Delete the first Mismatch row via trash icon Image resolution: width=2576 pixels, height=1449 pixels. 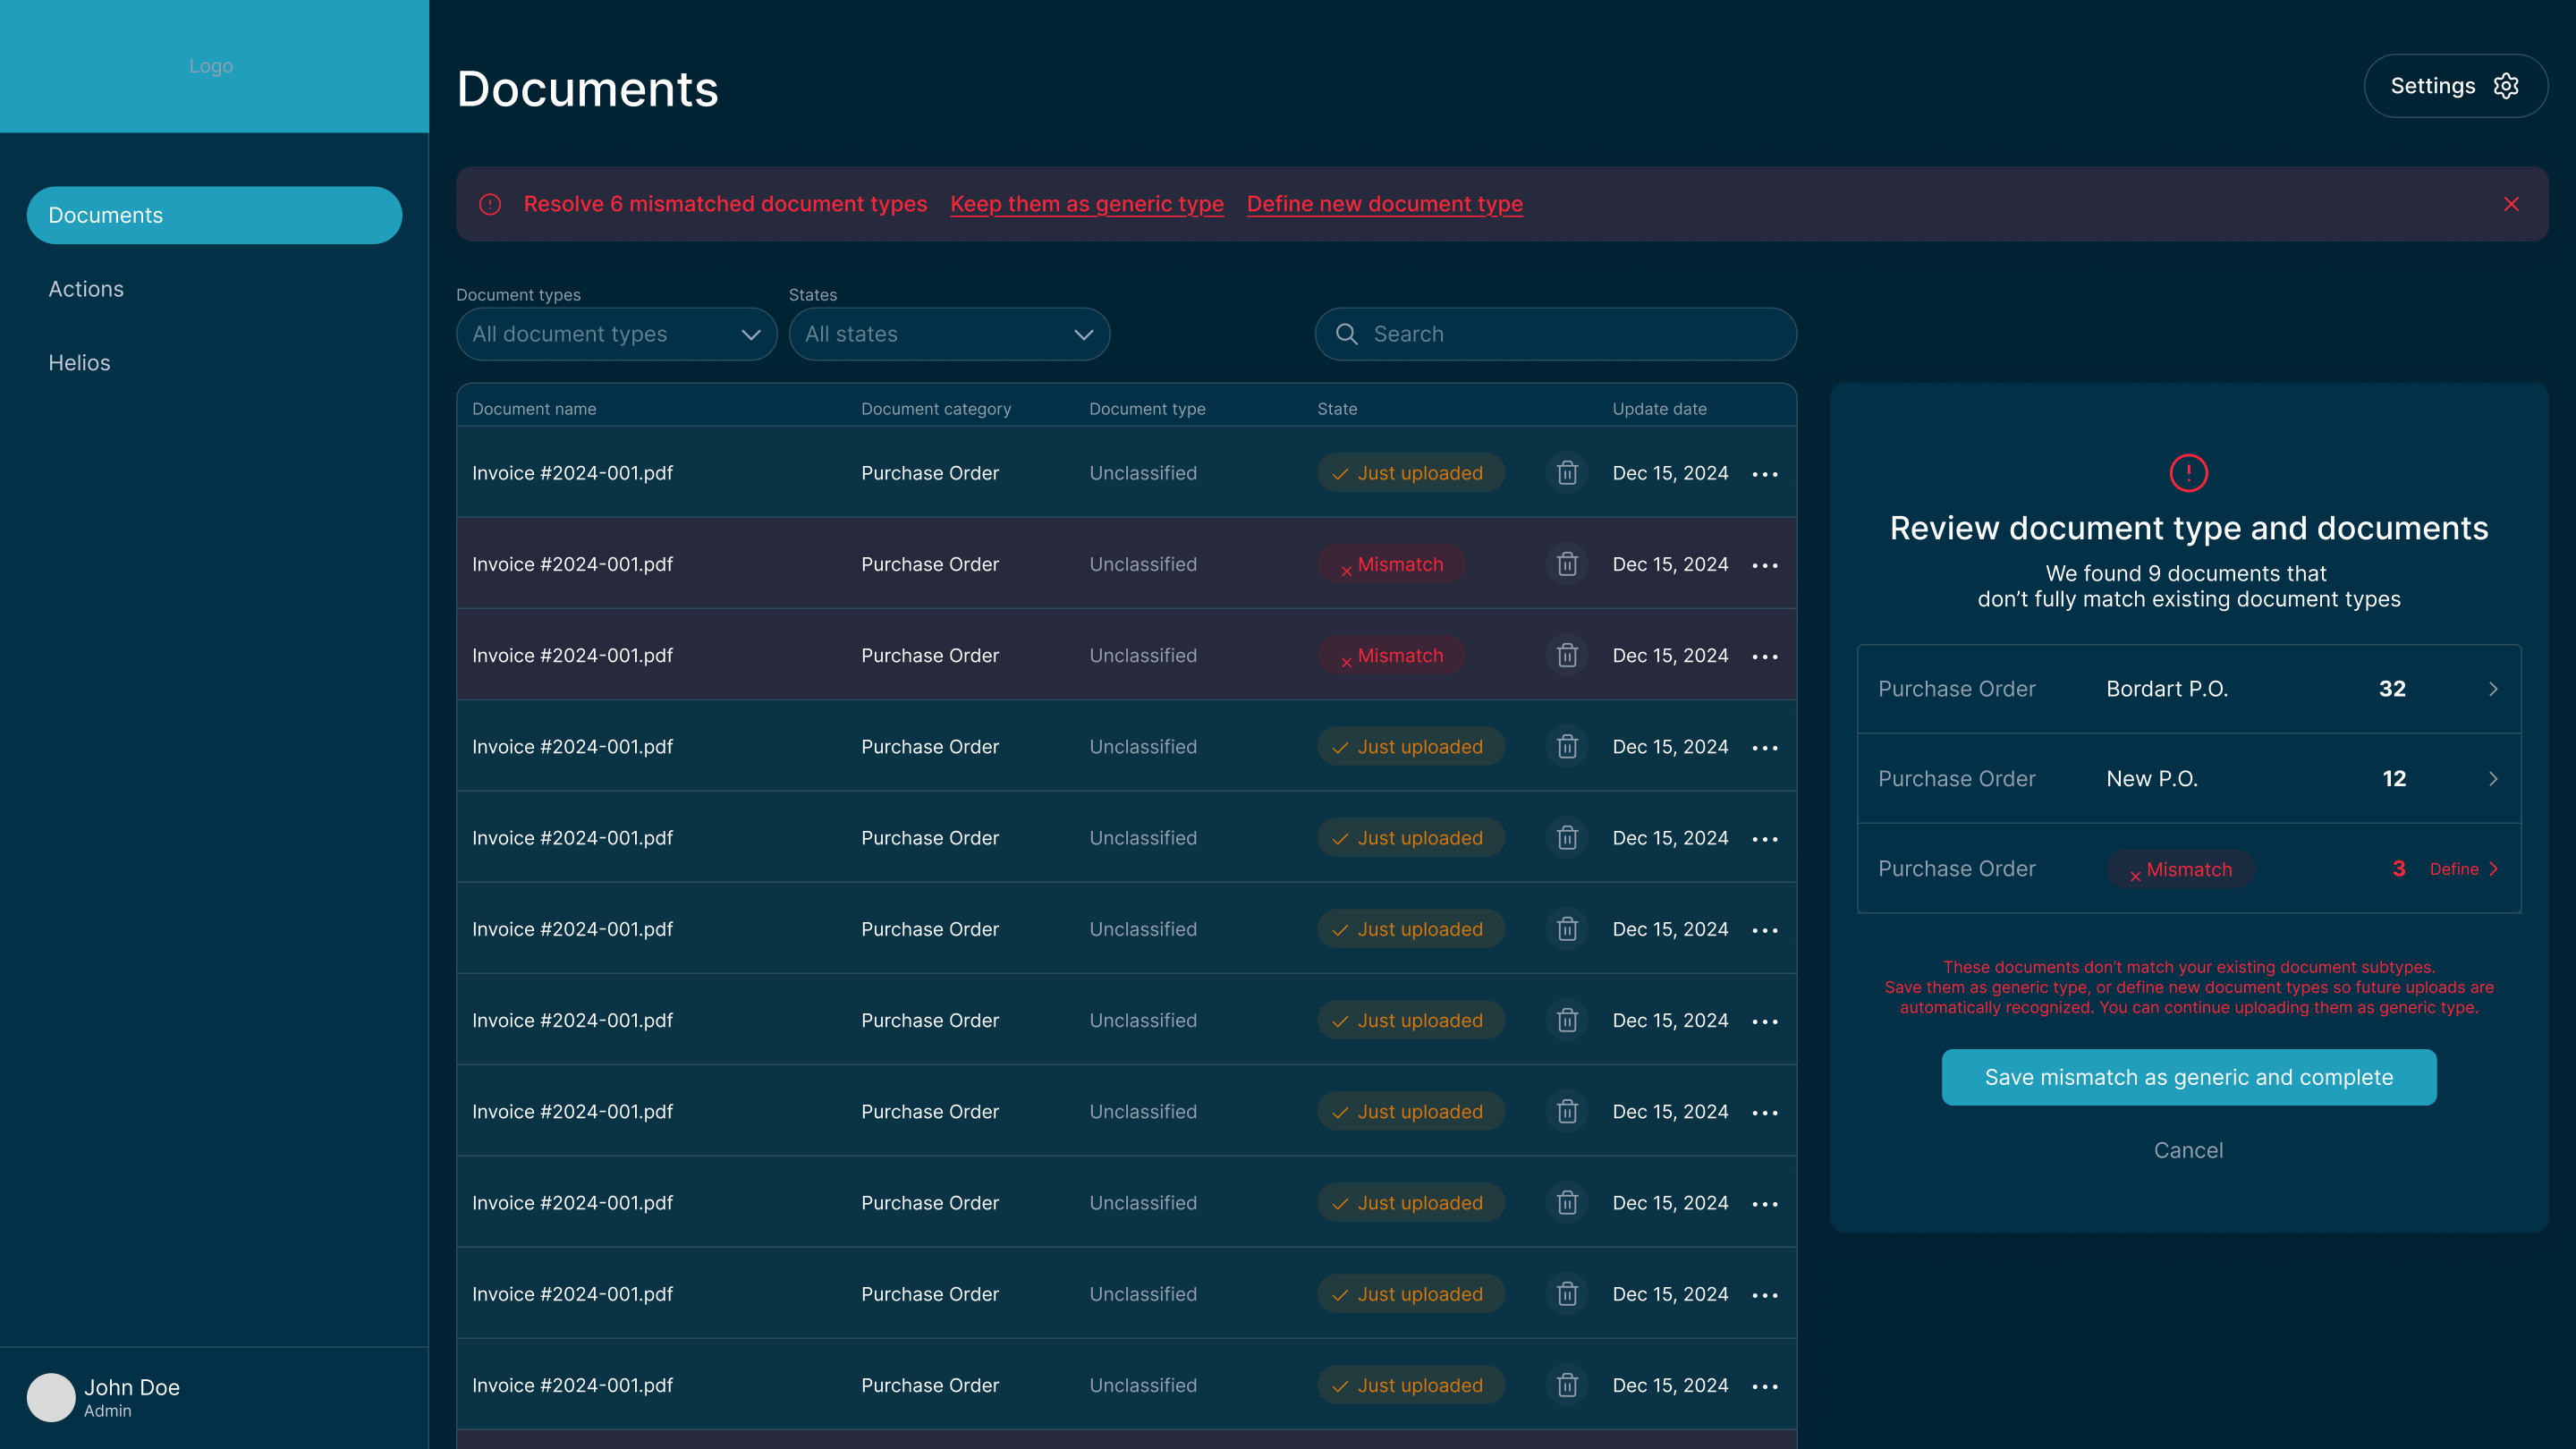[1567, 564]
